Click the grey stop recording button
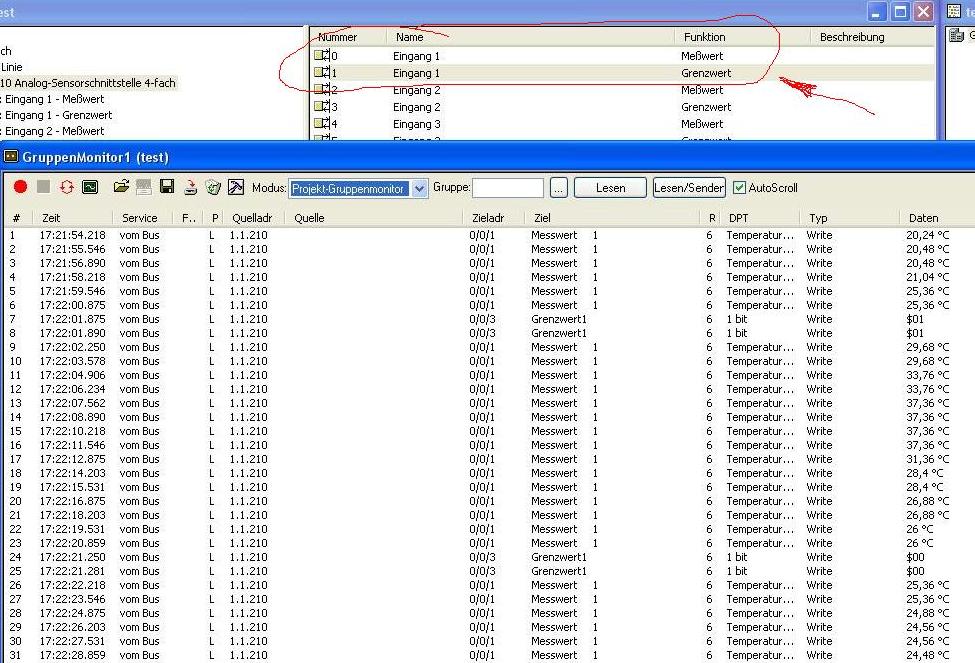The image size is (975, 663). 43,187
